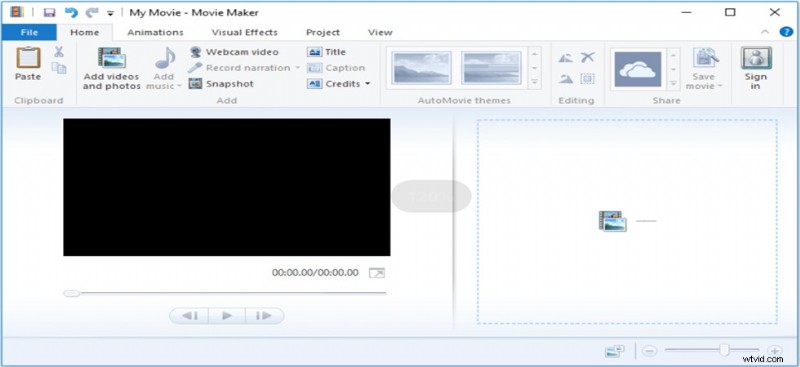Click the Undo arrow in title bar
Viewport: 800px width, 367px height.
click(71, 12)
